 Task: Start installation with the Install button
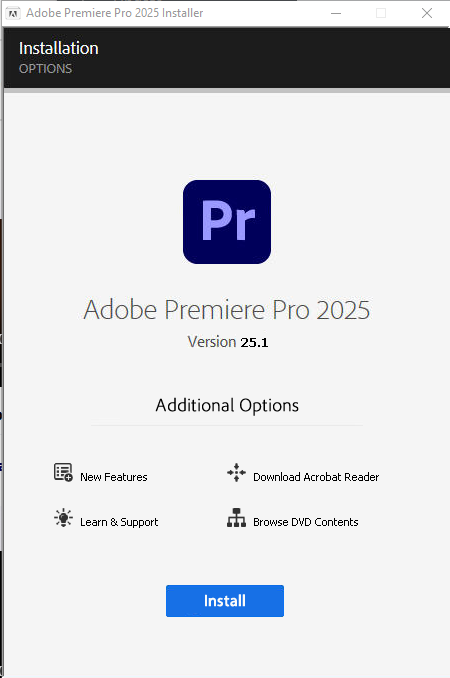(225, 601)
